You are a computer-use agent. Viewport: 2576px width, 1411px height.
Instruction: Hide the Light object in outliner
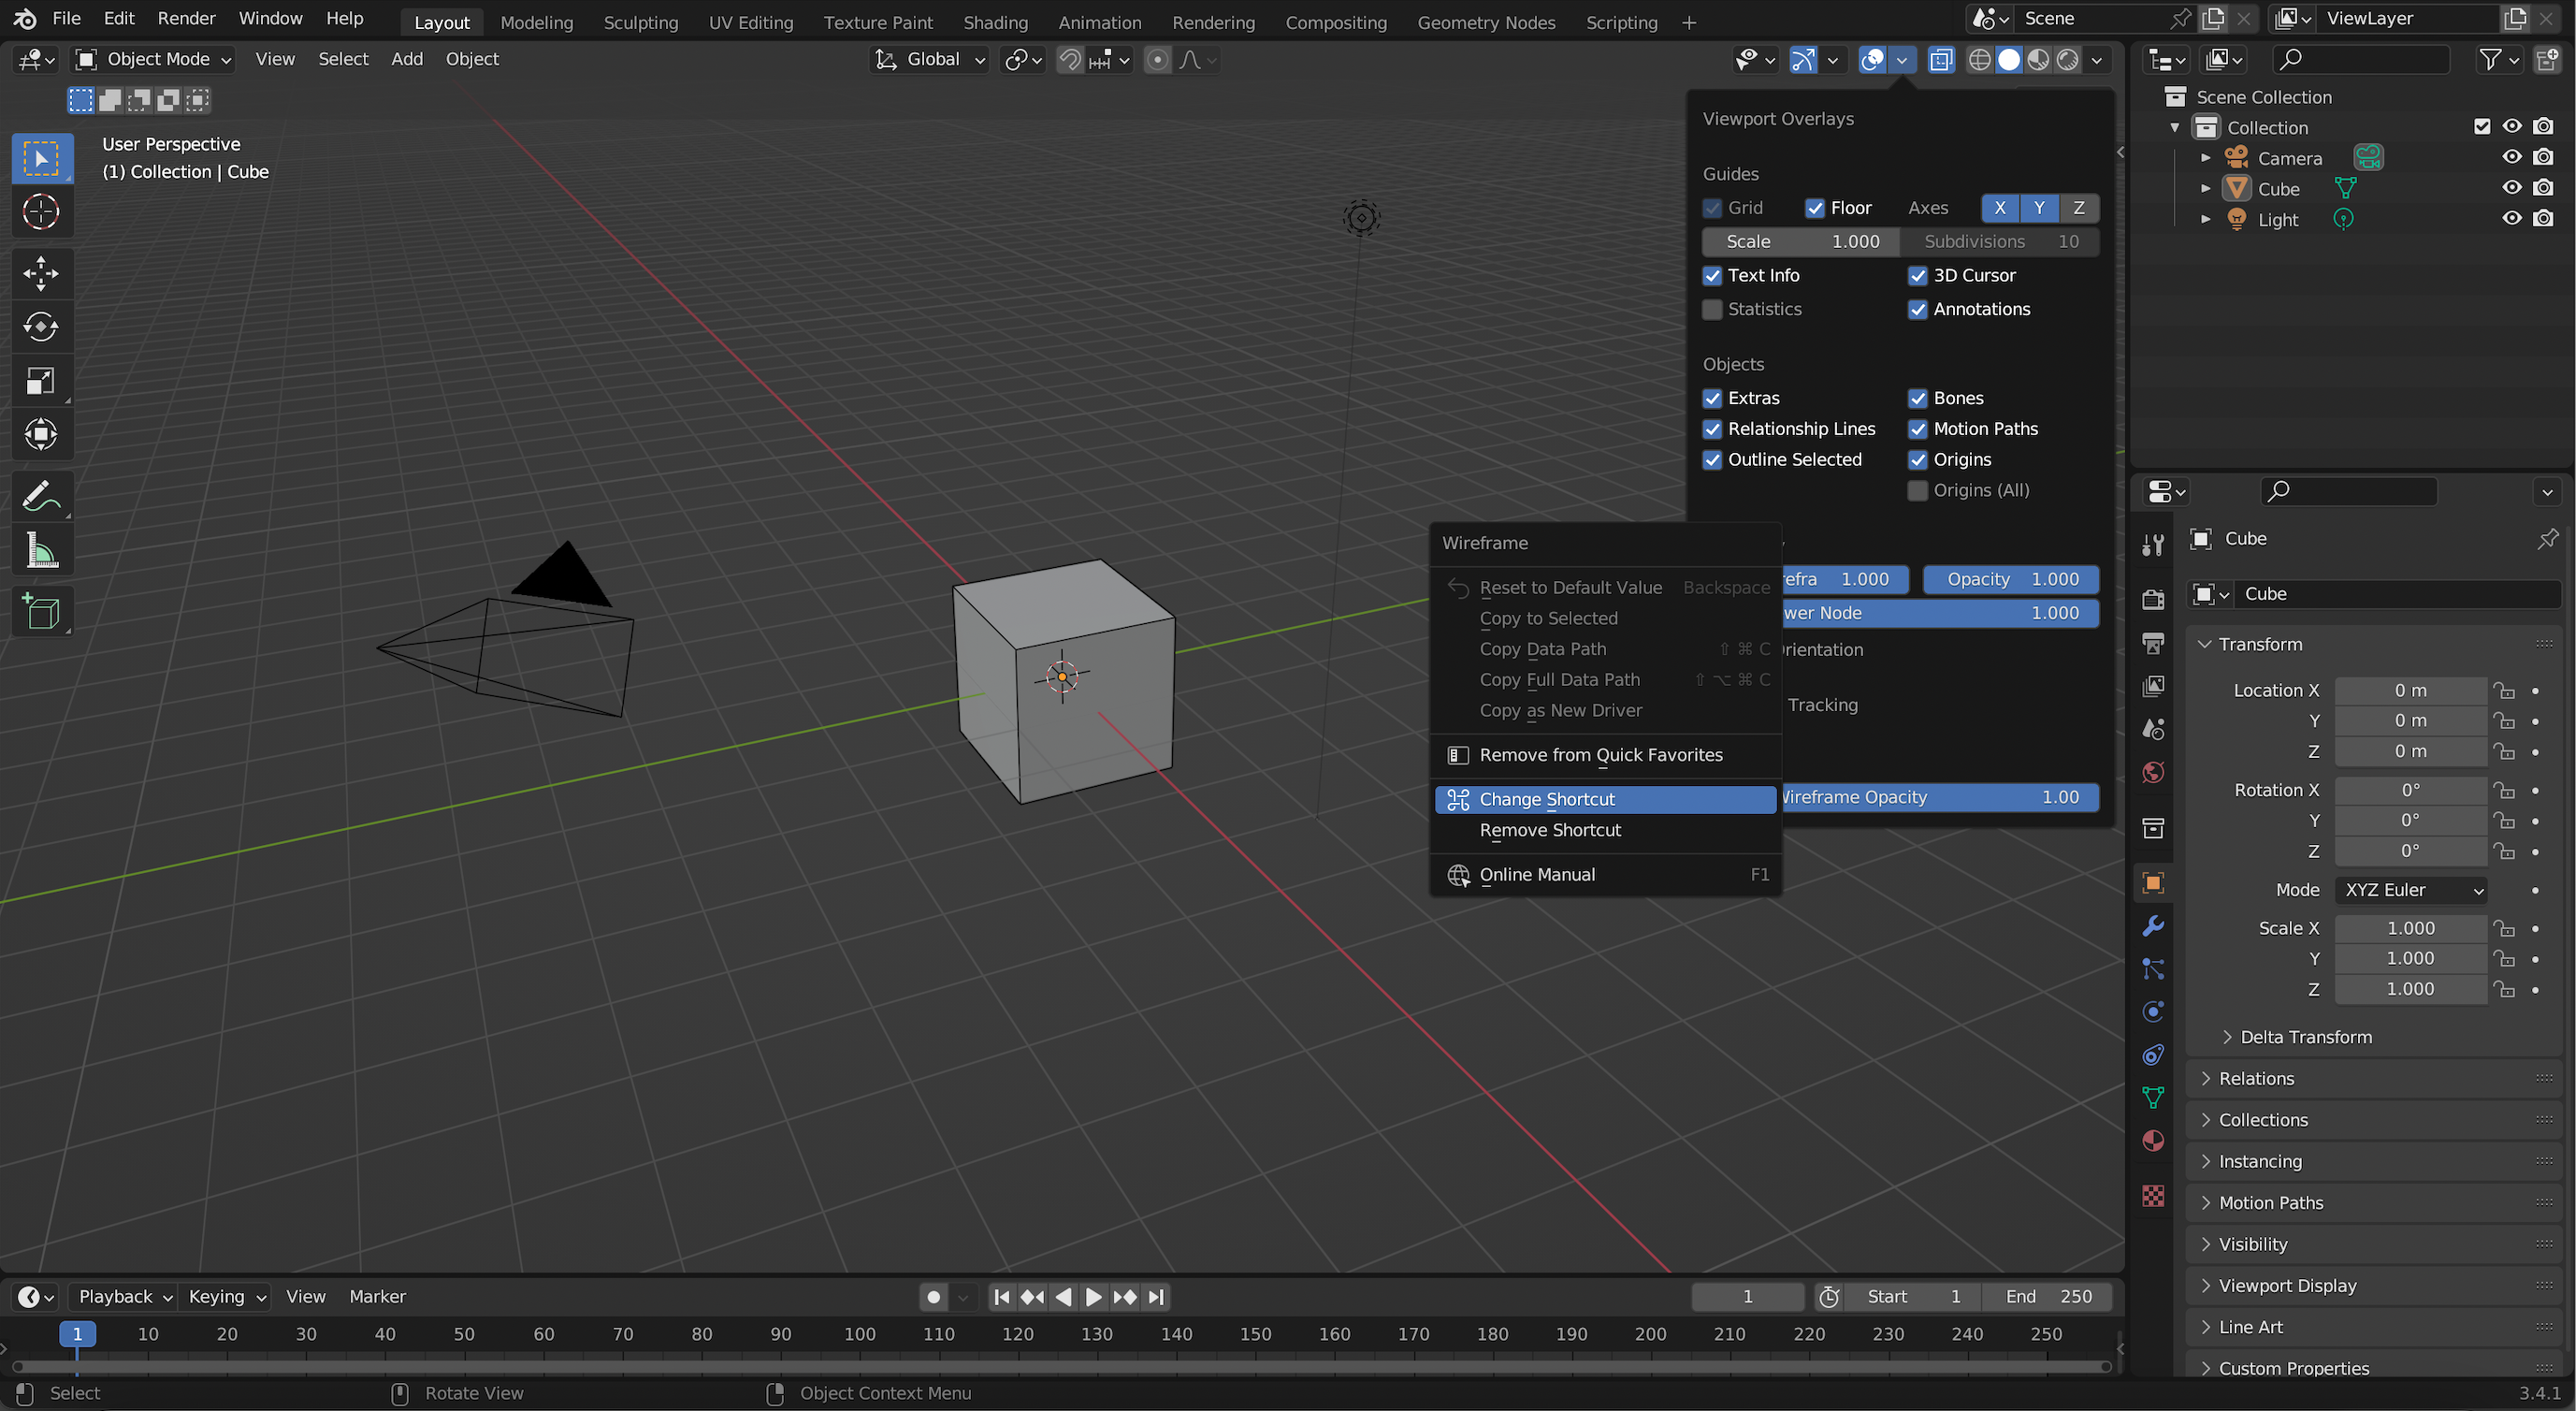tap(2512, 219)
